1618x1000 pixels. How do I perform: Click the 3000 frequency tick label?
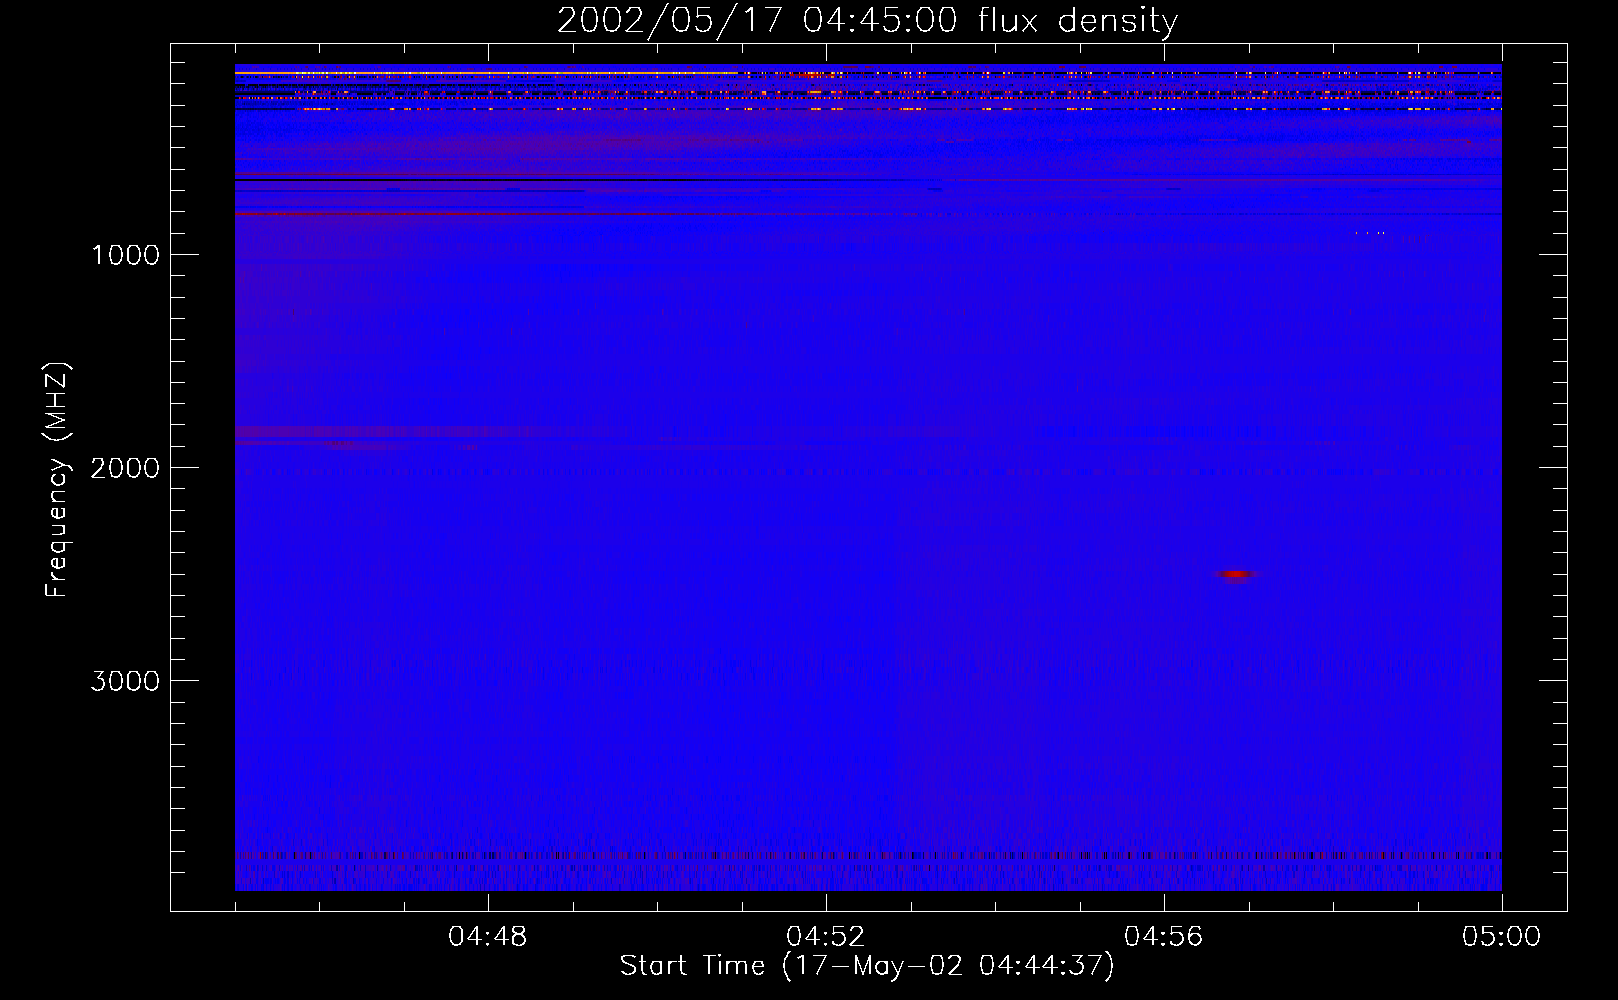pos(125,681)
